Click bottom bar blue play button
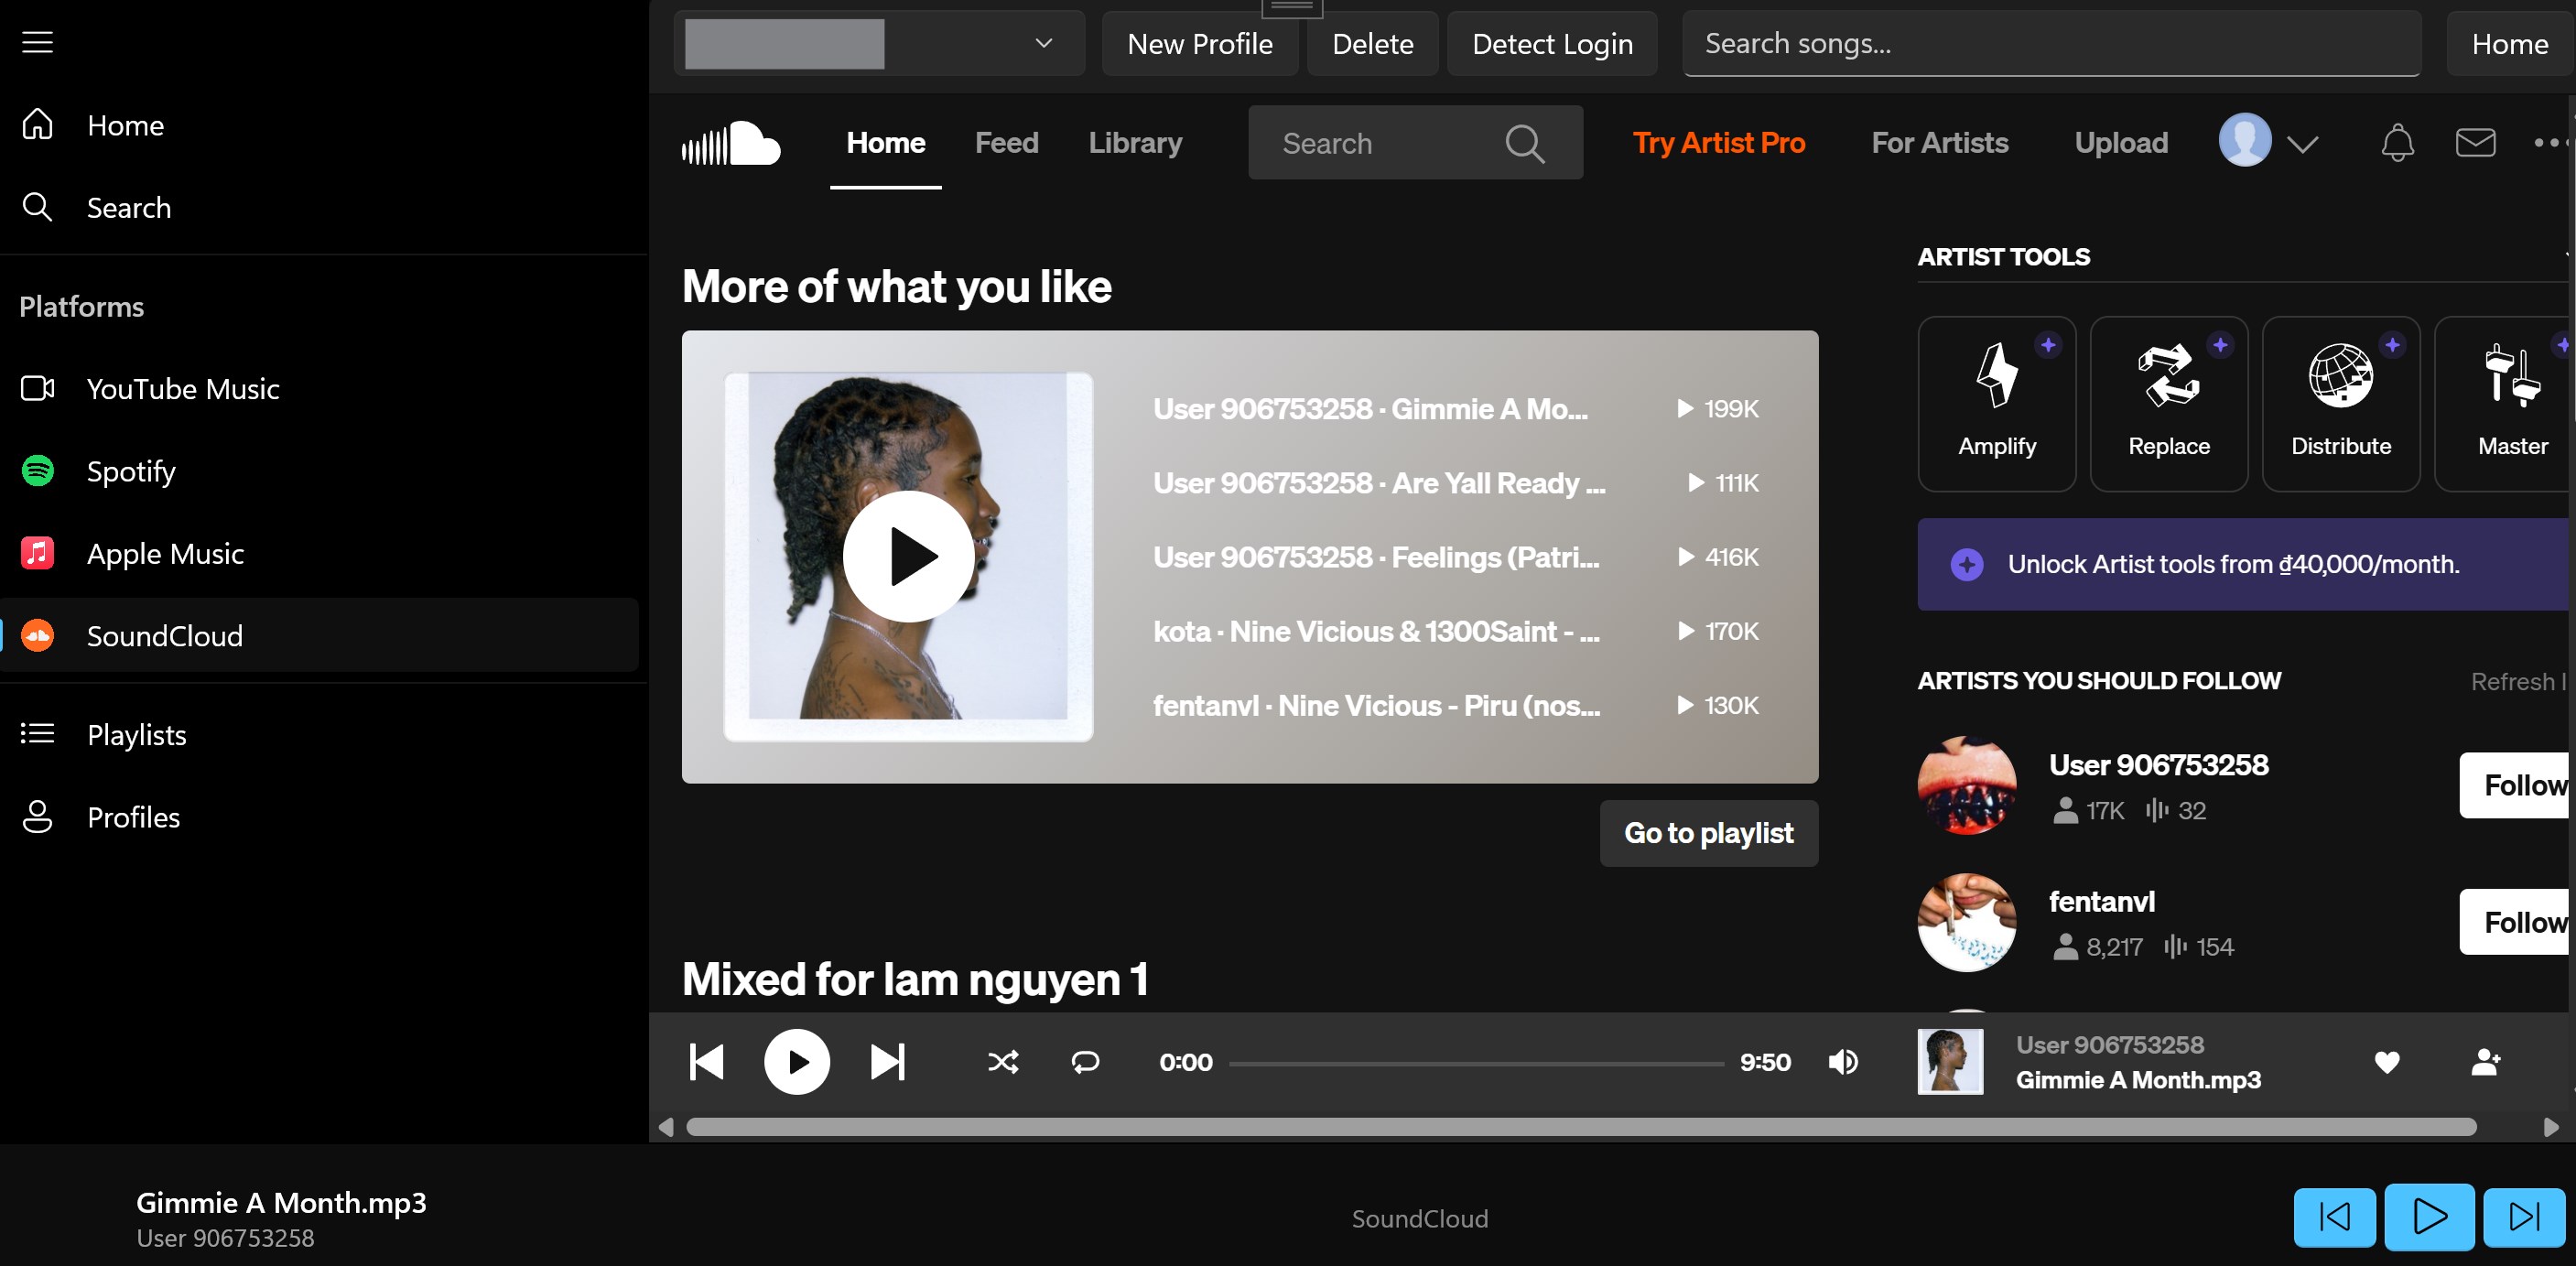This screenshot has width=2576, height=1266. point(2429,1216)
